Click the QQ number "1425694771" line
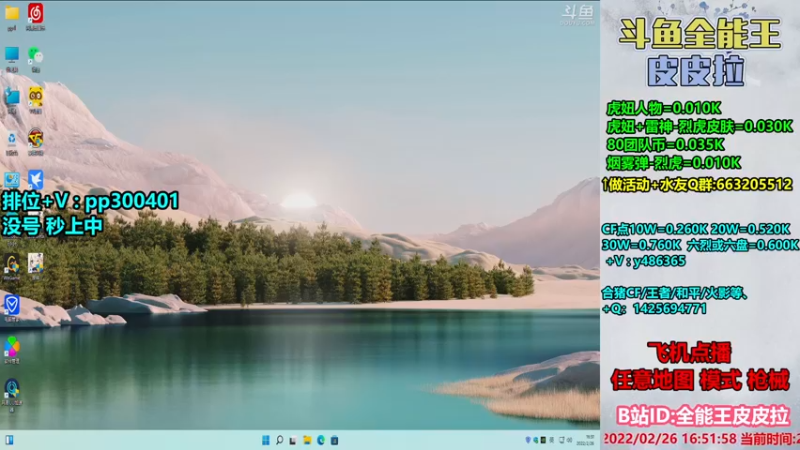 (655, 309)
